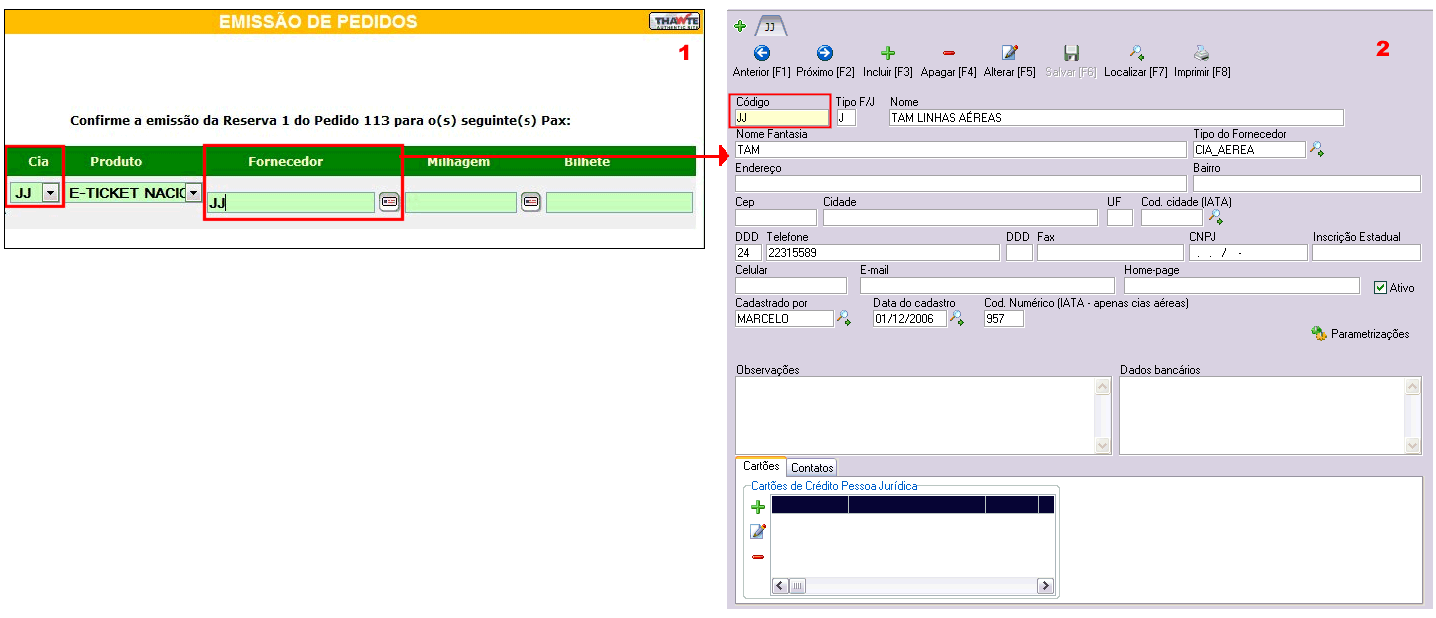Click the Home-page field

tap(1242, 286)
